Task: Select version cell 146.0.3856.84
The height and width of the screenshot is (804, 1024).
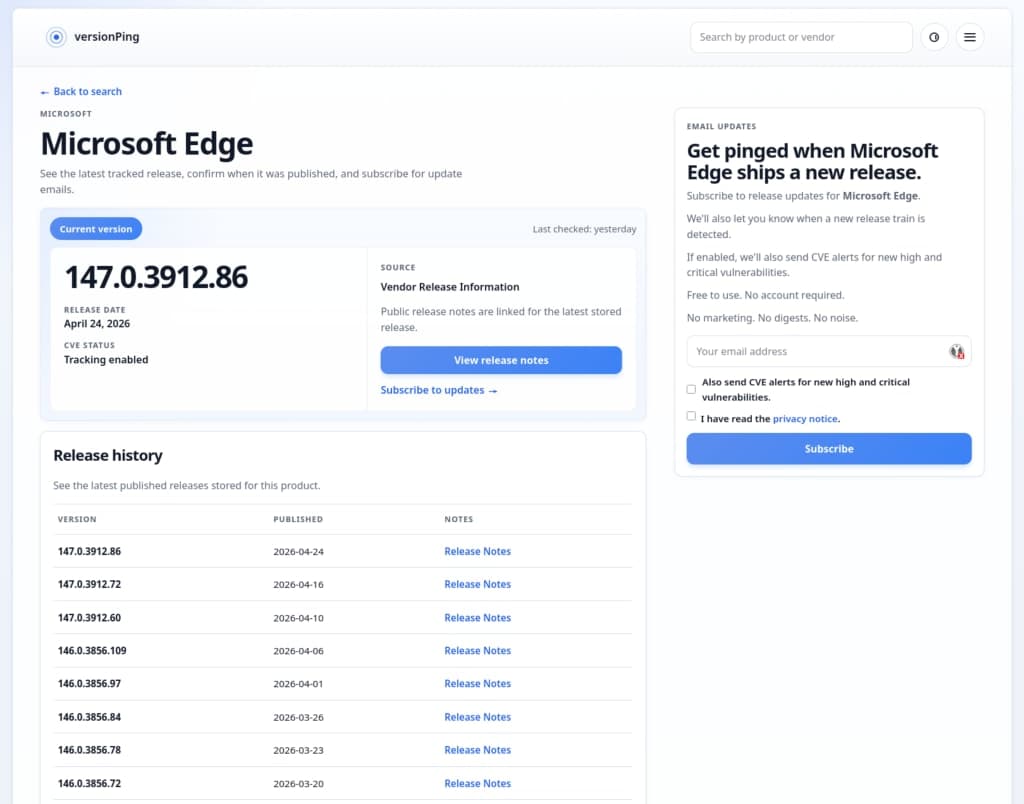Action: point(89,716)
